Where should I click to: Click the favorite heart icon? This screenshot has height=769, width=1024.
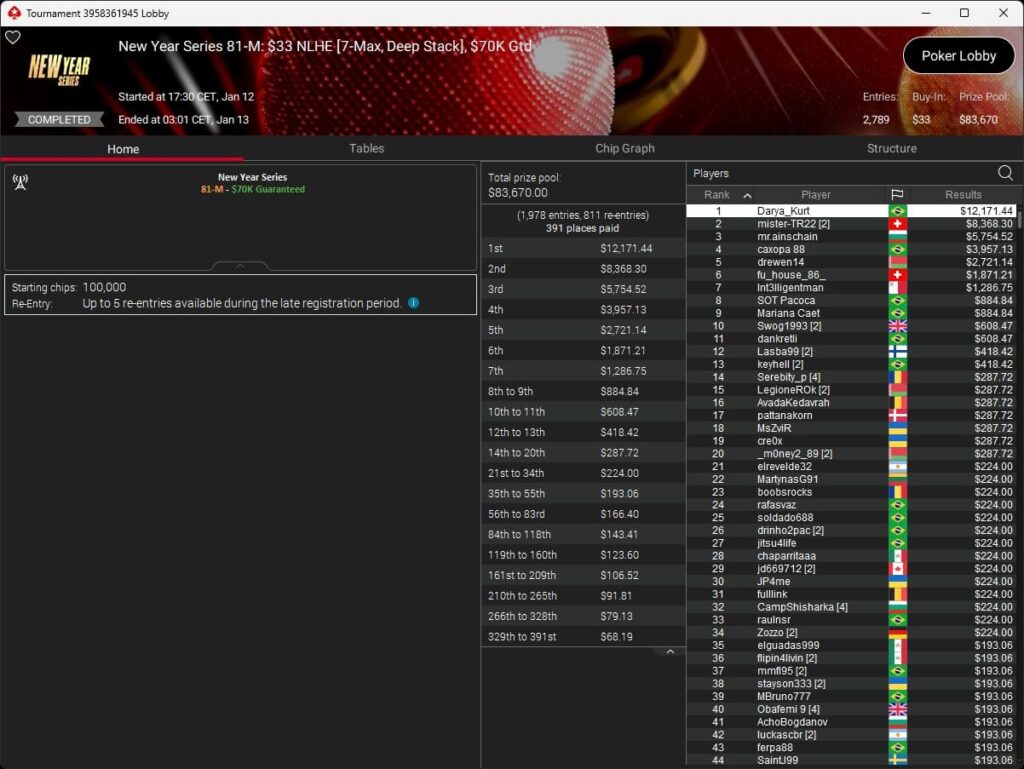tap(13, 38)
